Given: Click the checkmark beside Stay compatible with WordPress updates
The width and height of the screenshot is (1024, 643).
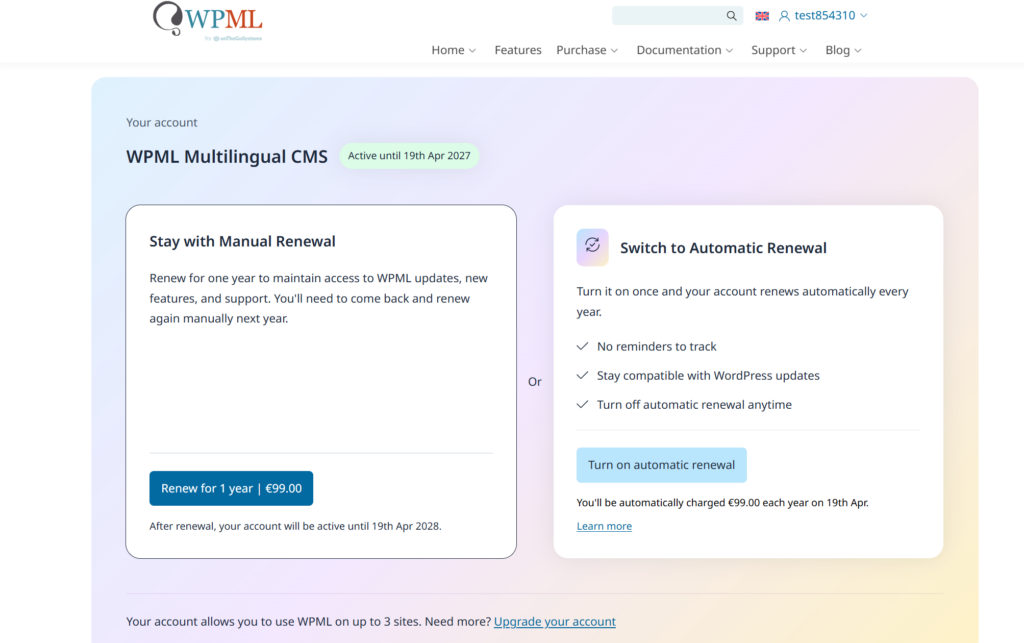Looking at the screenshot, I should coord(580,375).
